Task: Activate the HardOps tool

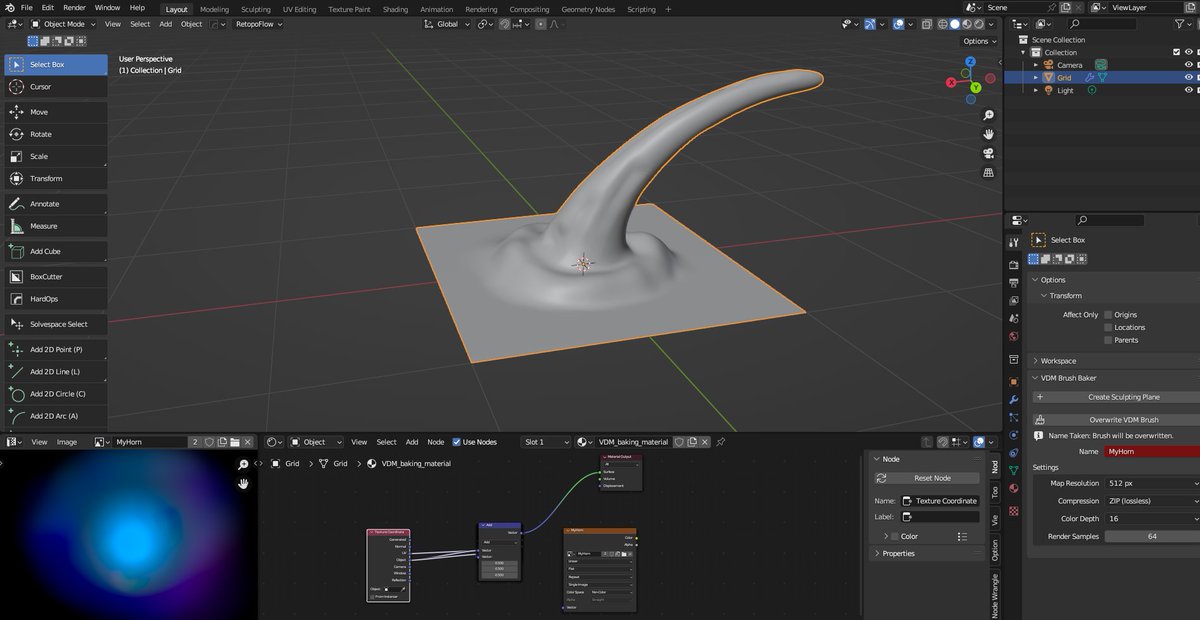Action: click(x=55, y=299)
